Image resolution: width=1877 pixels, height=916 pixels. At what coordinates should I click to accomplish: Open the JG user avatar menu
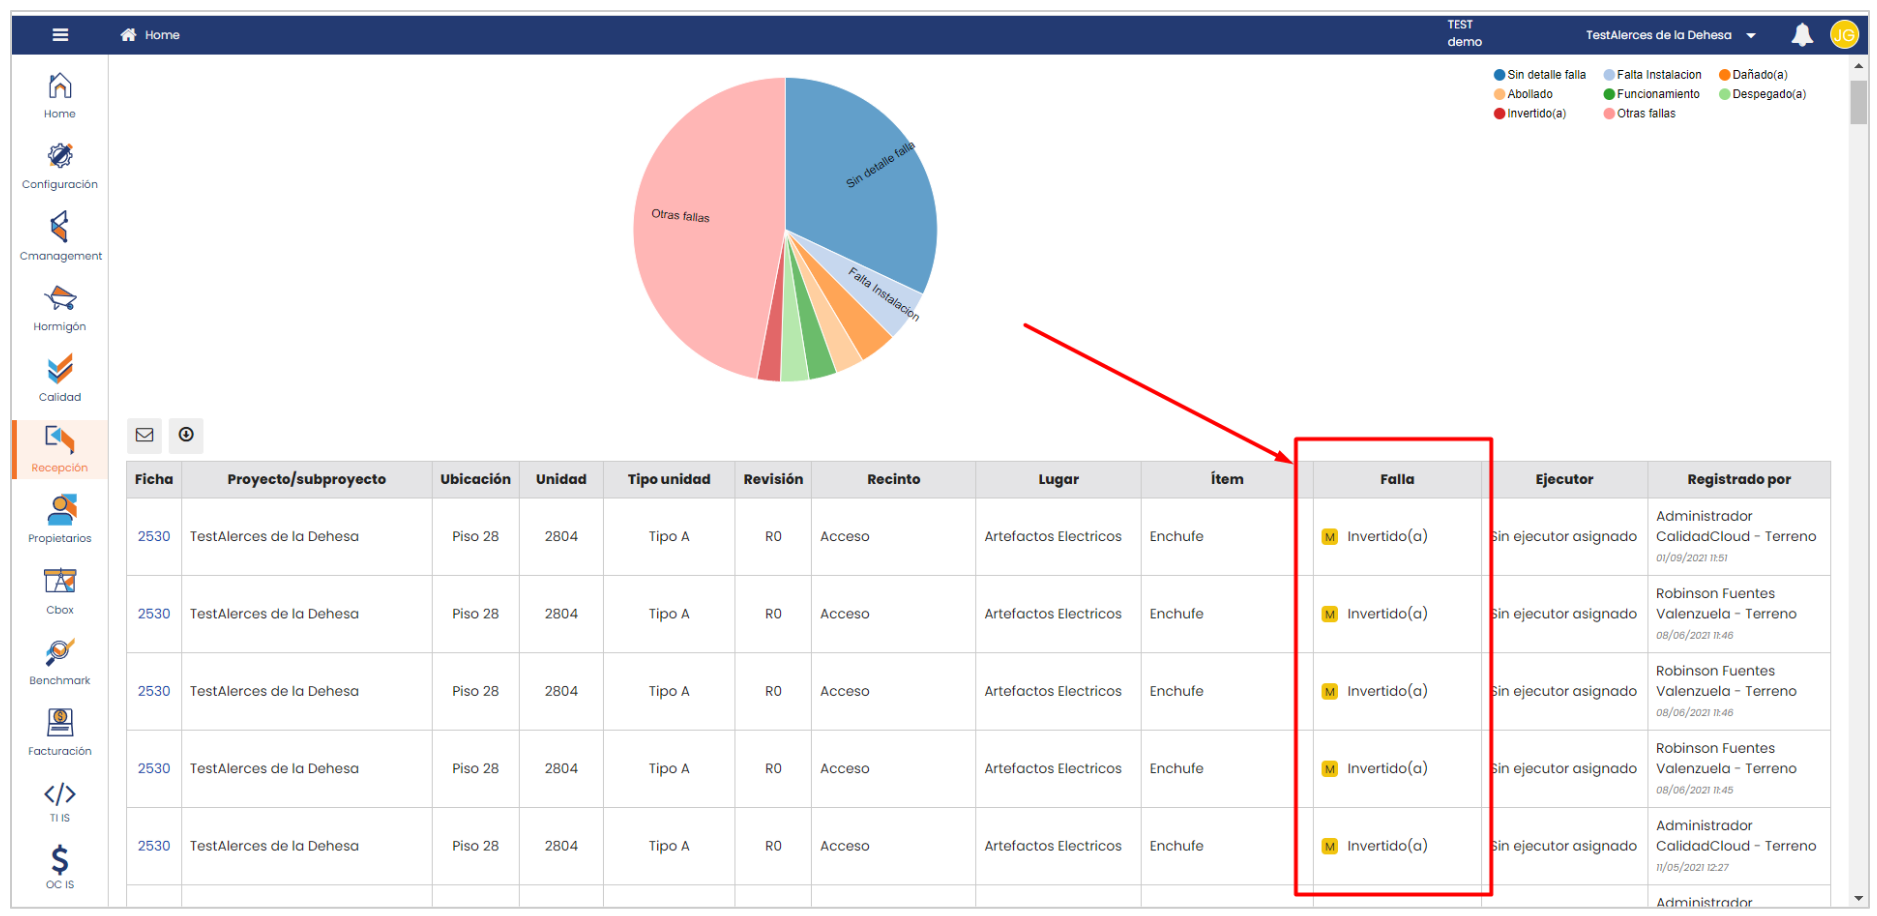click(x=1844, y=35)
